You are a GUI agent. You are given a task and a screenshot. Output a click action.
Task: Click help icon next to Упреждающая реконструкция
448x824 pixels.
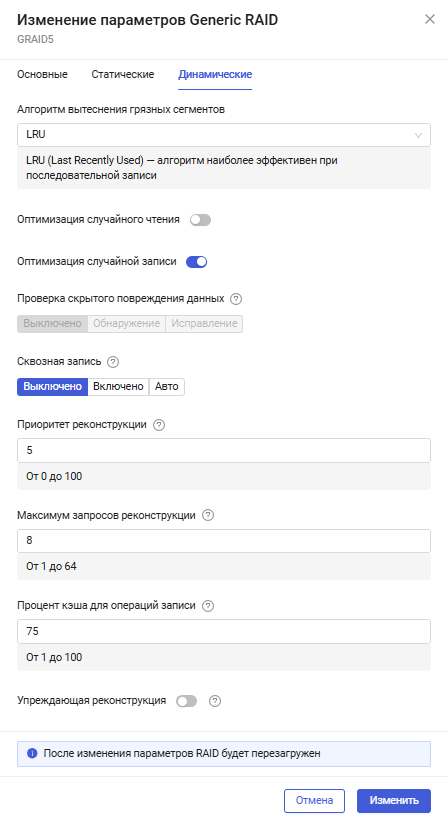pyautogui.click(x=215, y=701)
